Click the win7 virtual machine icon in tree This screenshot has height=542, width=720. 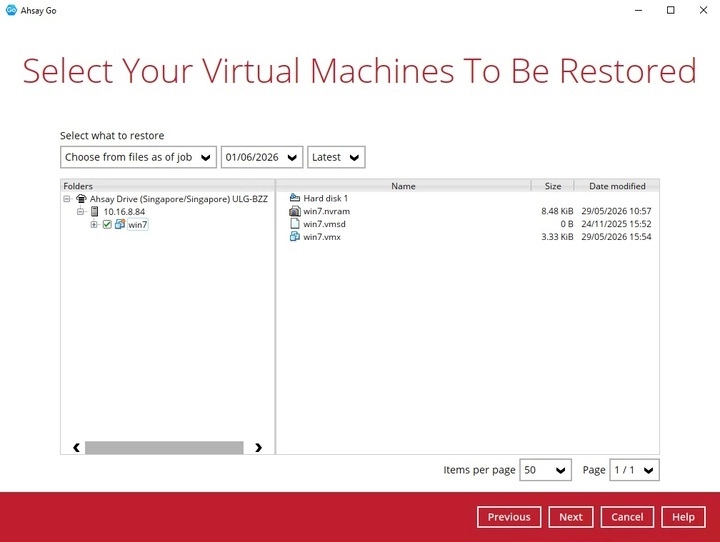[x=120, y=224]
